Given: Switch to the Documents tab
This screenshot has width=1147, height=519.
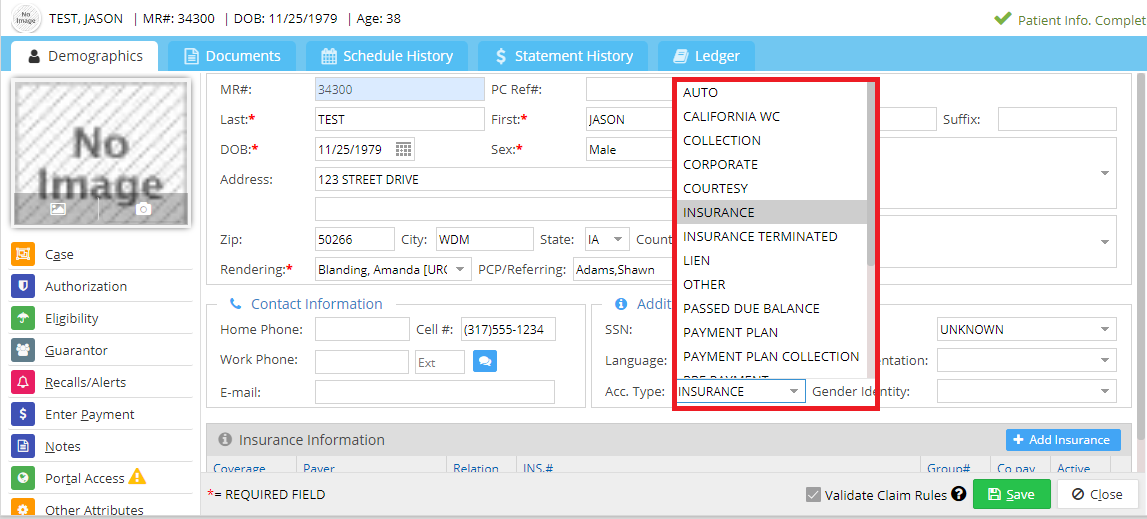Looking at the screenshot, I should [x=232, y=56].
